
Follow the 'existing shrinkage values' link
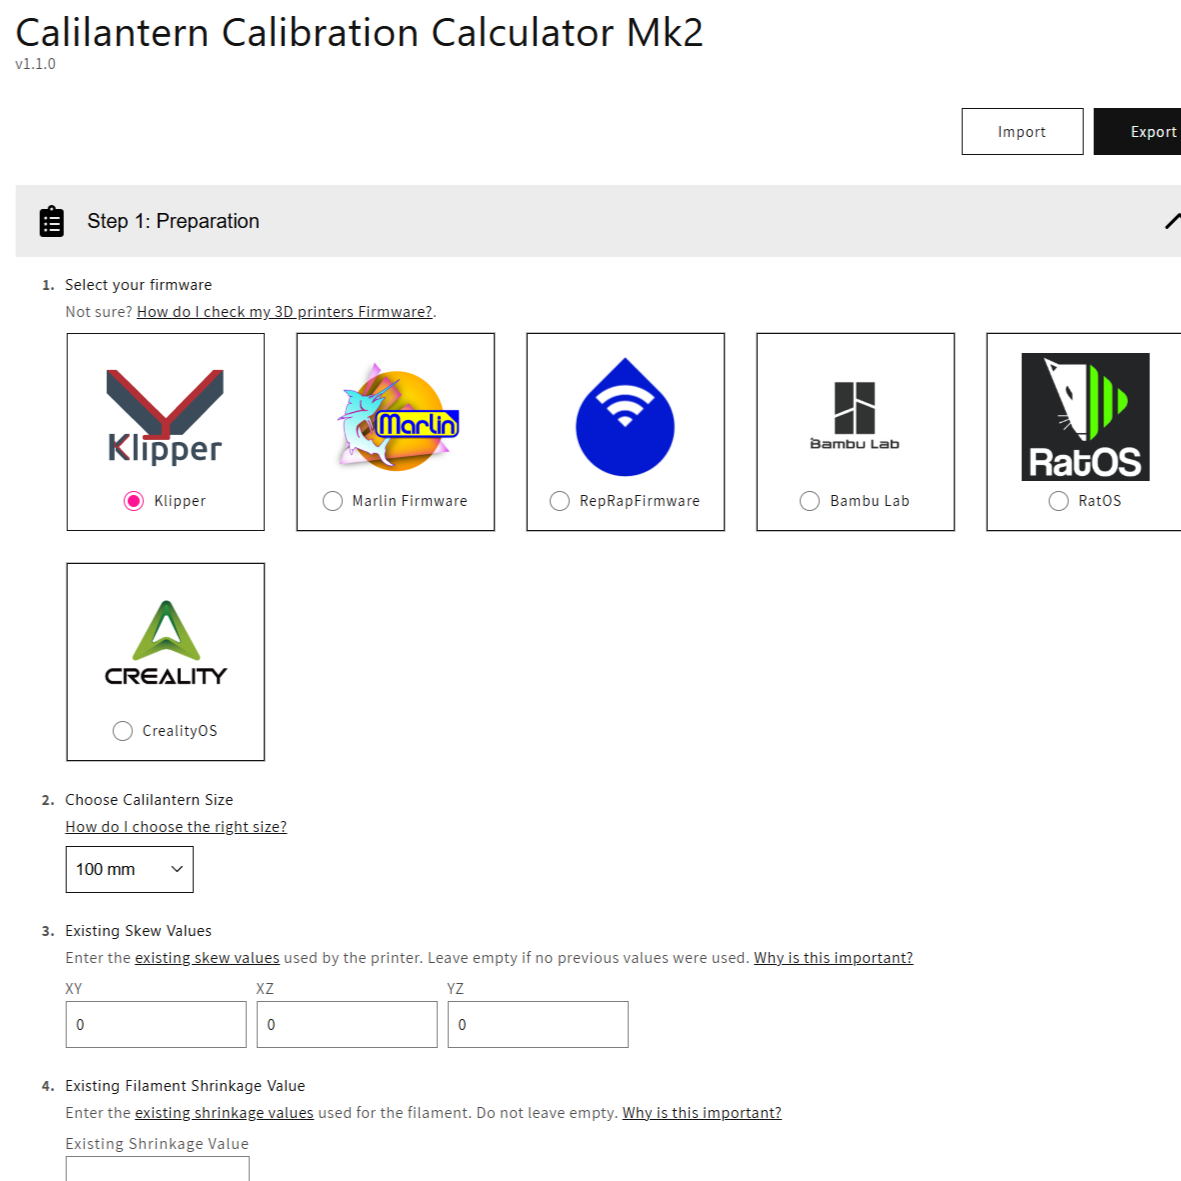coord(224,1113)
